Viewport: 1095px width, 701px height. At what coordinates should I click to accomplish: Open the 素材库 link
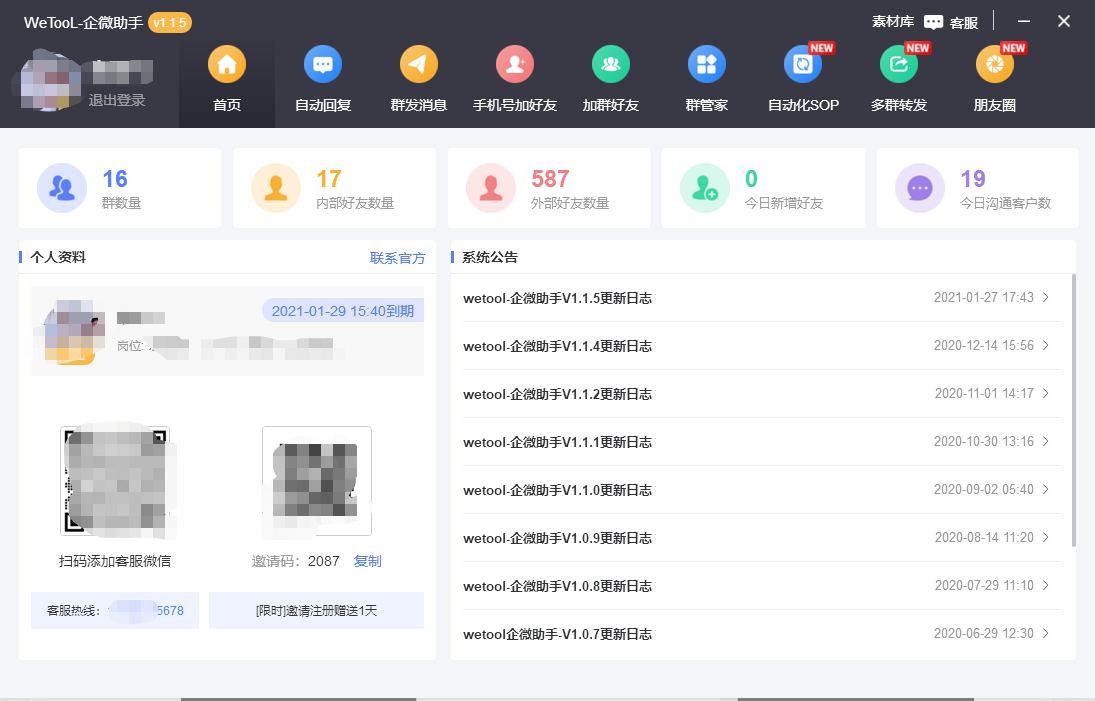[x=892, y=22]
